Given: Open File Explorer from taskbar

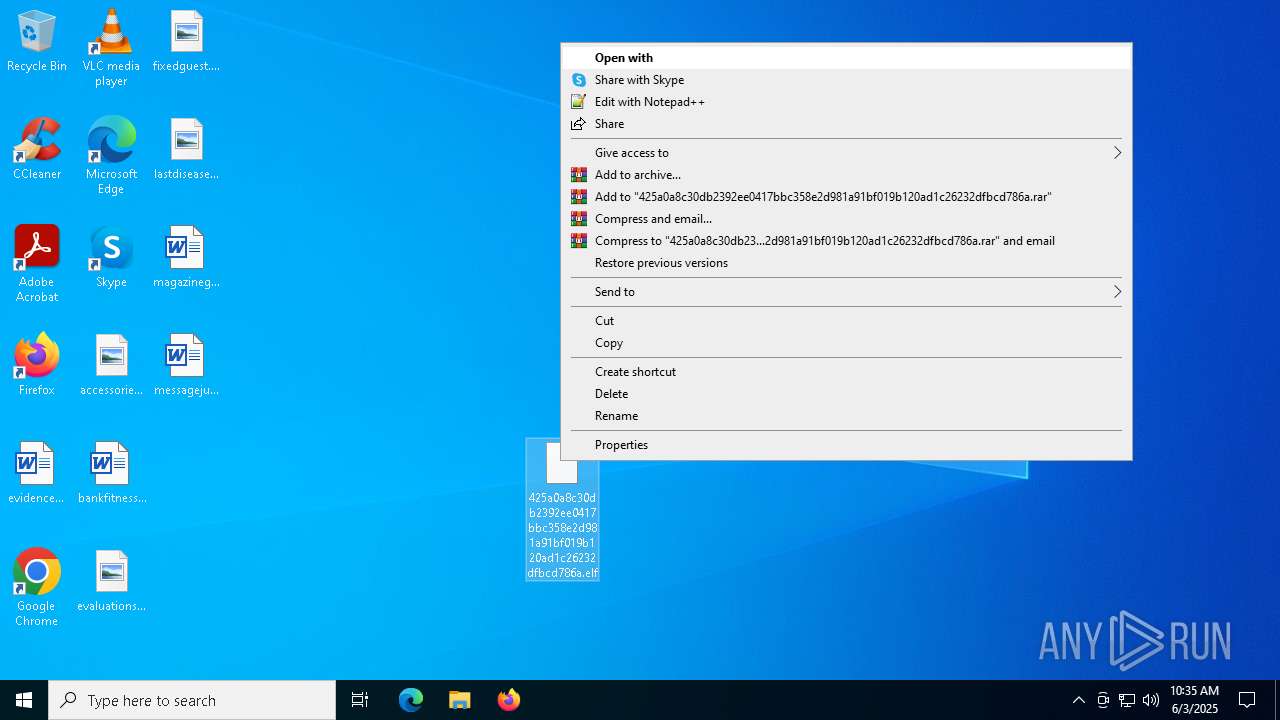Looking at the screenshot, I should point(460,700).
